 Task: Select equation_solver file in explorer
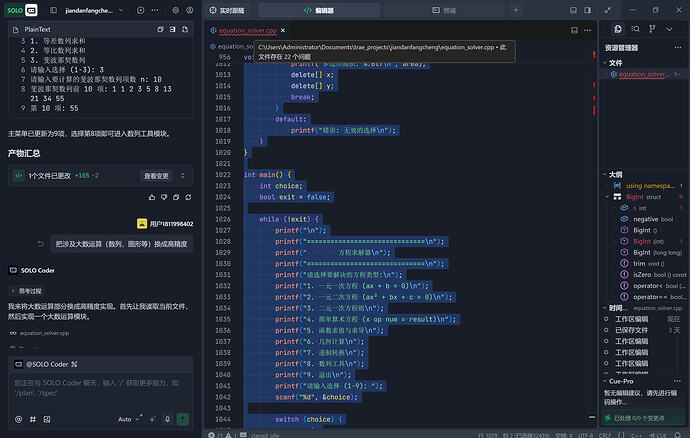642,74
